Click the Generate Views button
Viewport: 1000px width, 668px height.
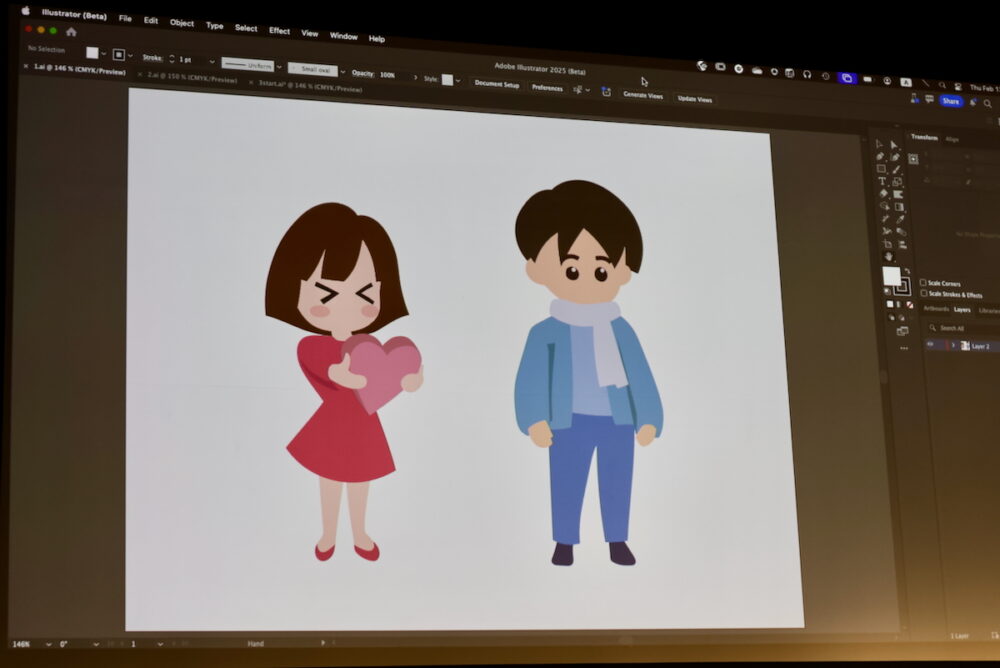click(x=642, y=95)
